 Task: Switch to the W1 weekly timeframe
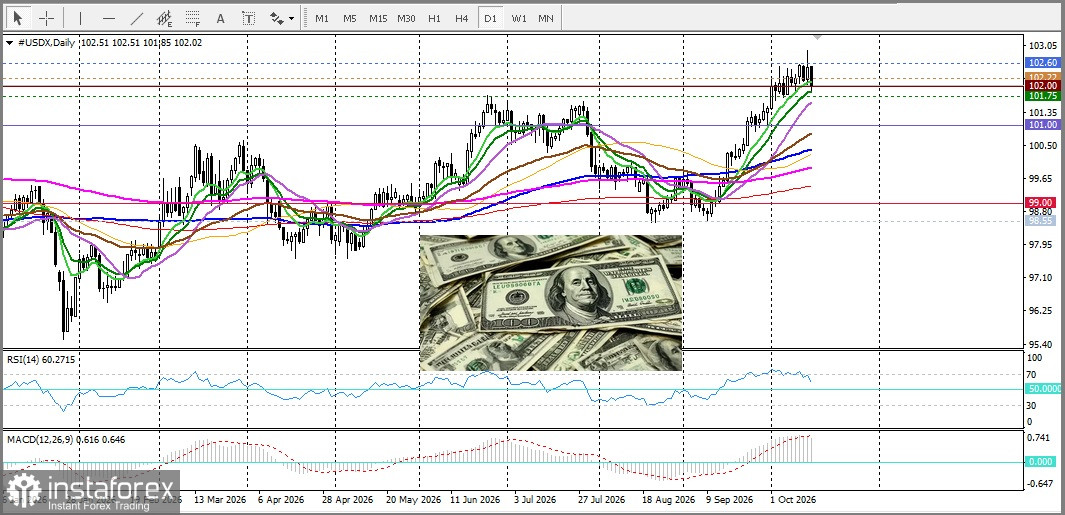tap(518, 18)
